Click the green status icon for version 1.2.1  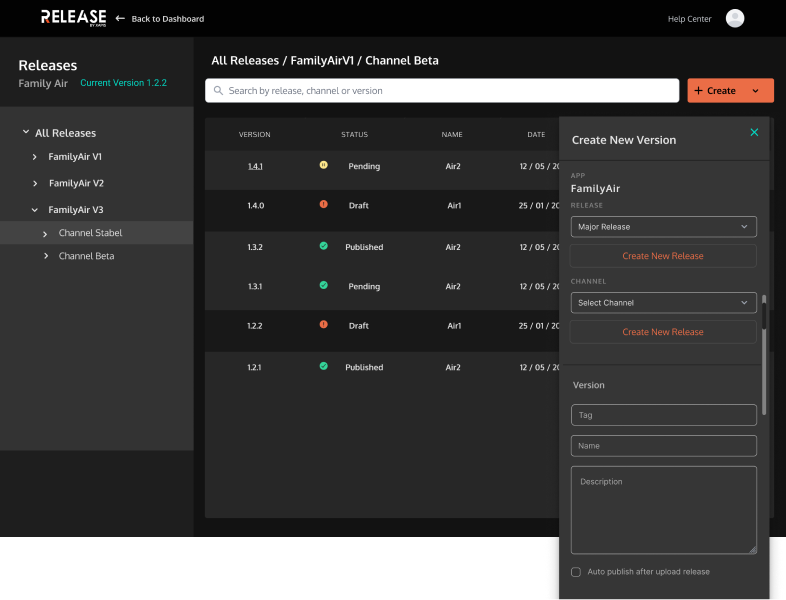click(x=323, y=366)
